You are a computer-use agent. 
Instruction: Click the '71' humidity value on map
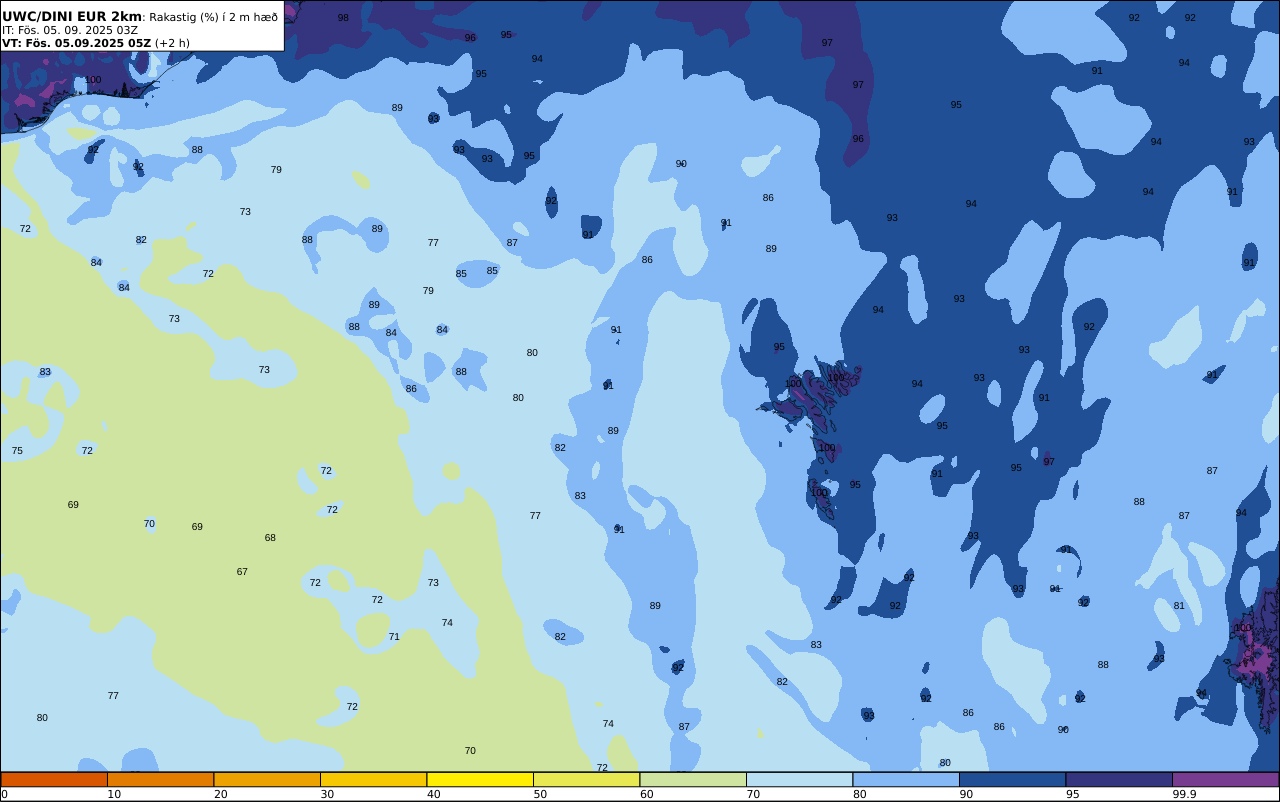pyautogui.click(x=394, y=637)
